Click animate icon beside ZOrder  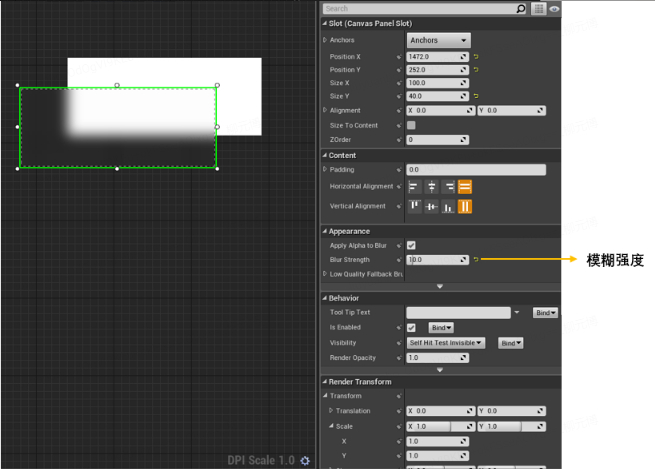[x=399, y=140]
